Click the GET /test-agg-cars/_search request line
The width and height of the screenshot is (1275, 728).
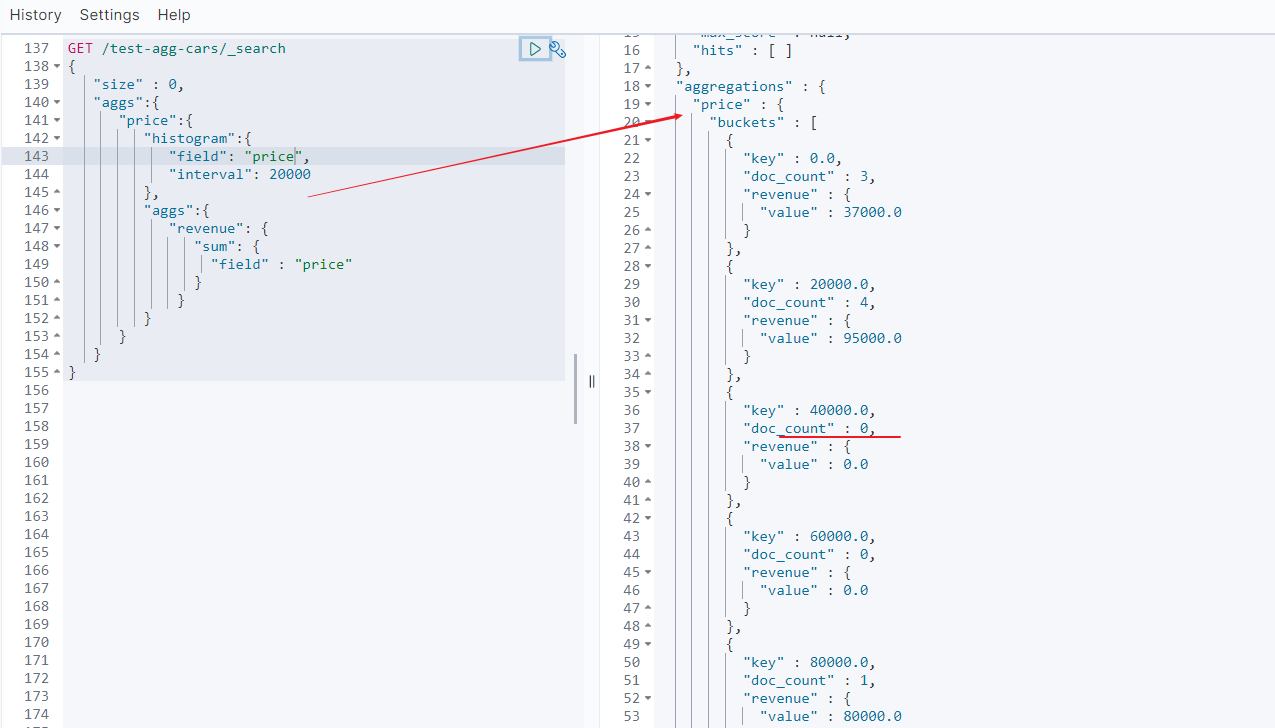(176, 48)
